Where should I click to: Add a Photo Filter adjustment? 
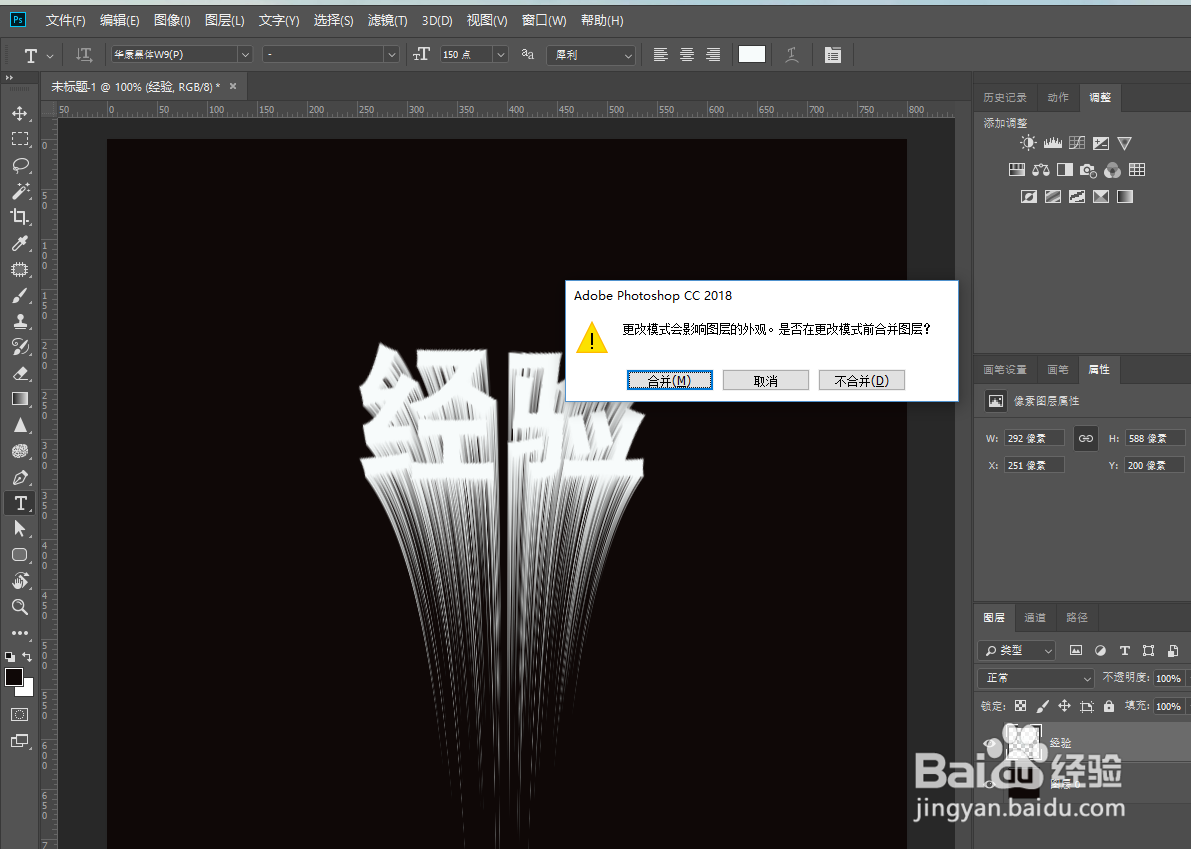pyautogui.click(x=1088, y=170)
